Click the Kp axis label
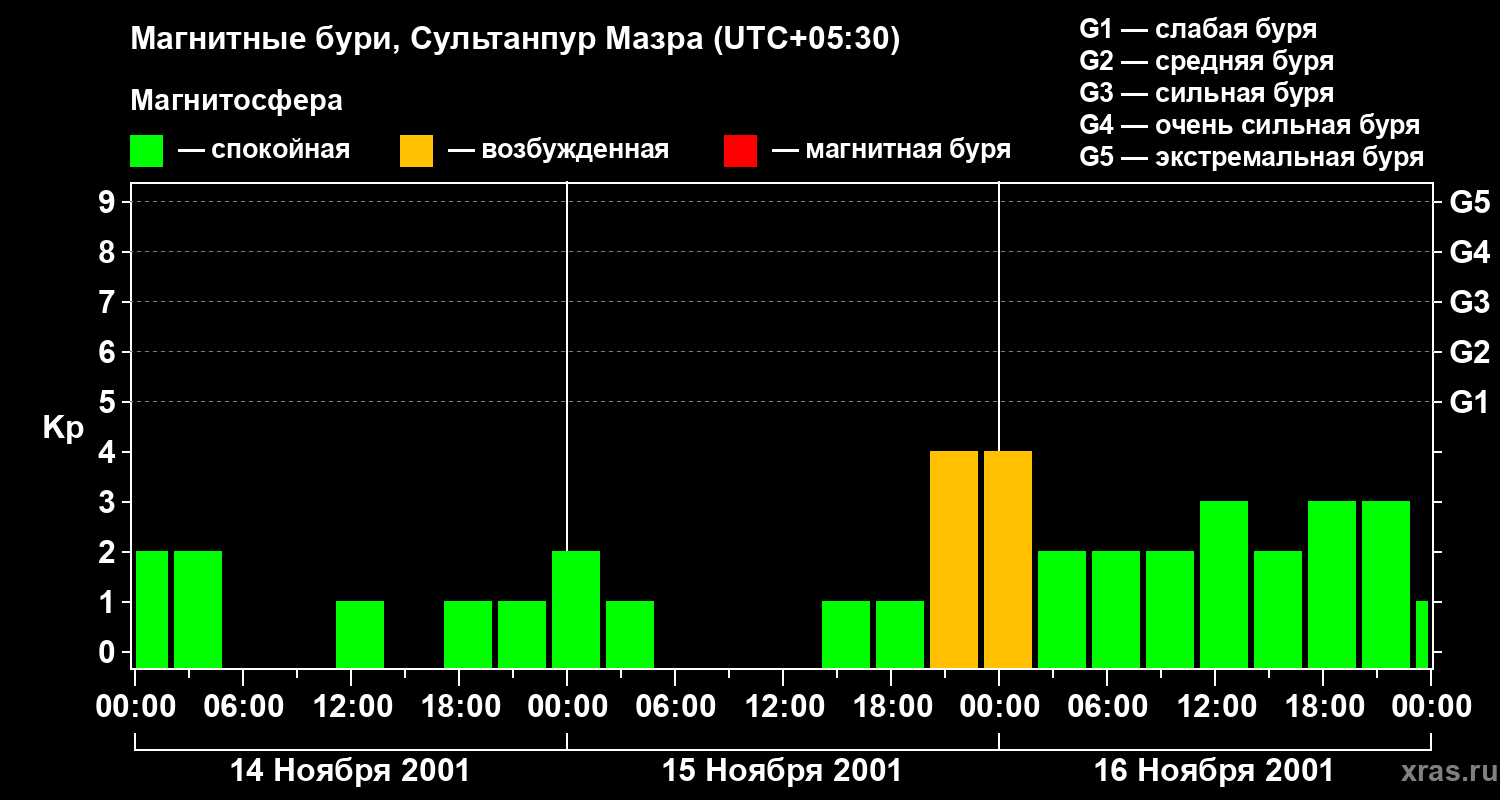This screenshot has width=1500, height=800. tap(63, 428)
